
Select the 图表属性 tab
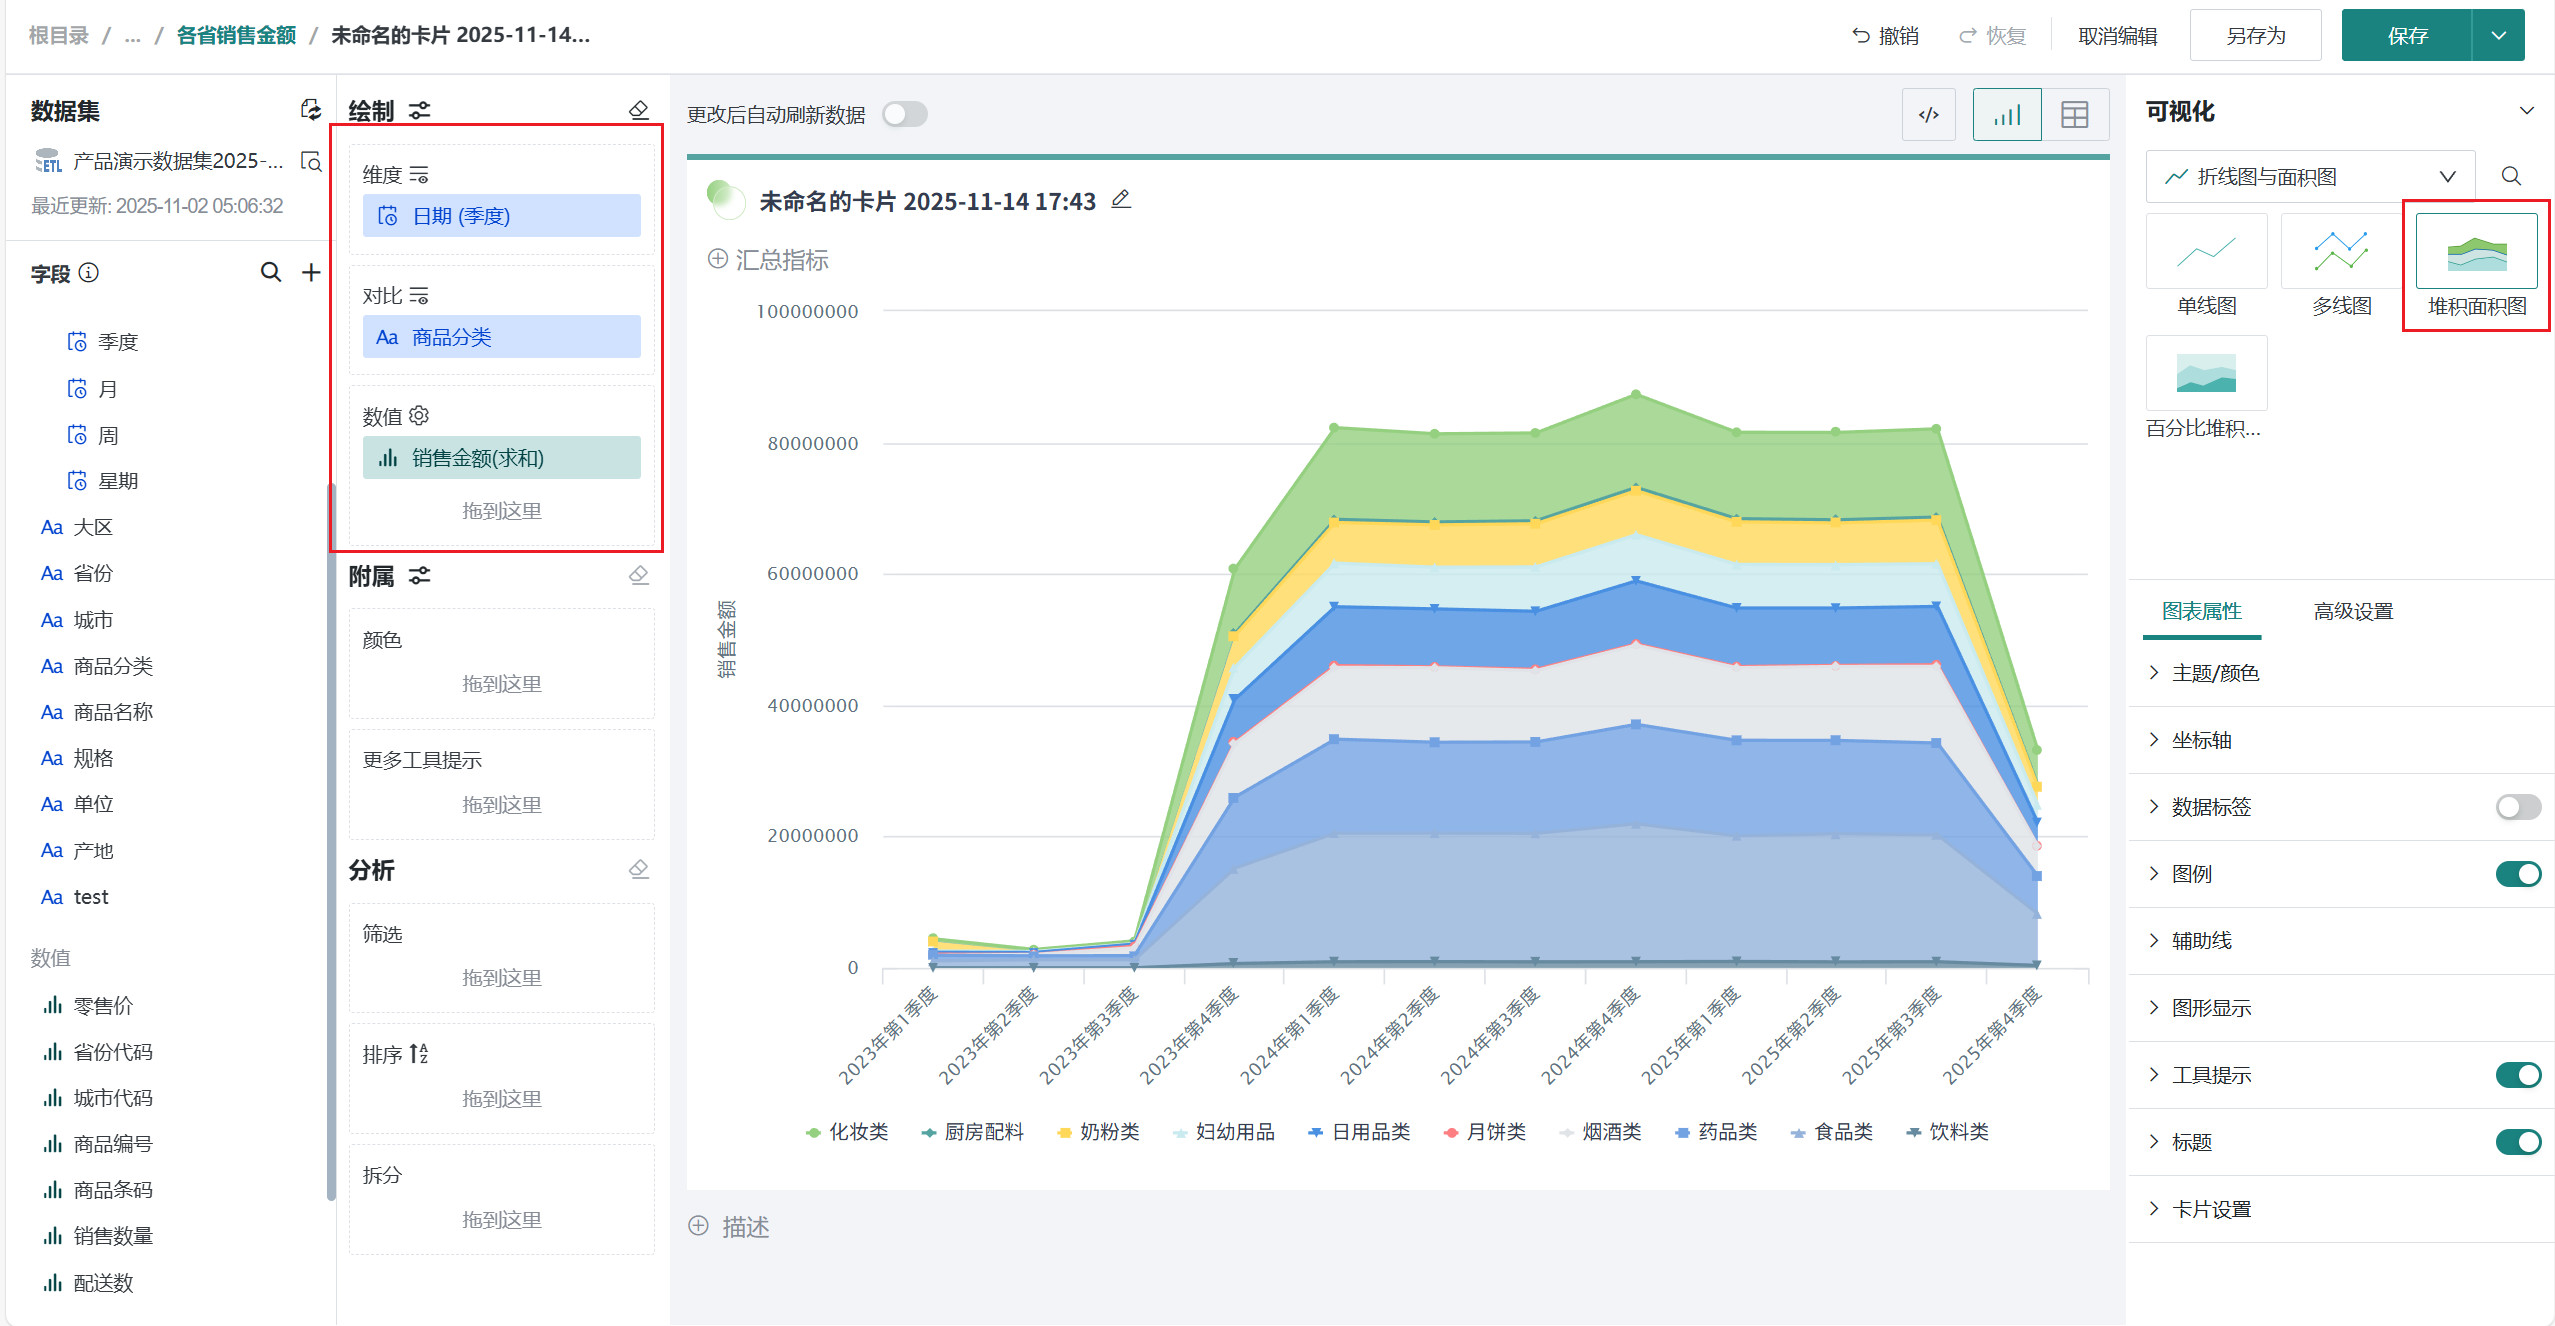[2201, 611]
